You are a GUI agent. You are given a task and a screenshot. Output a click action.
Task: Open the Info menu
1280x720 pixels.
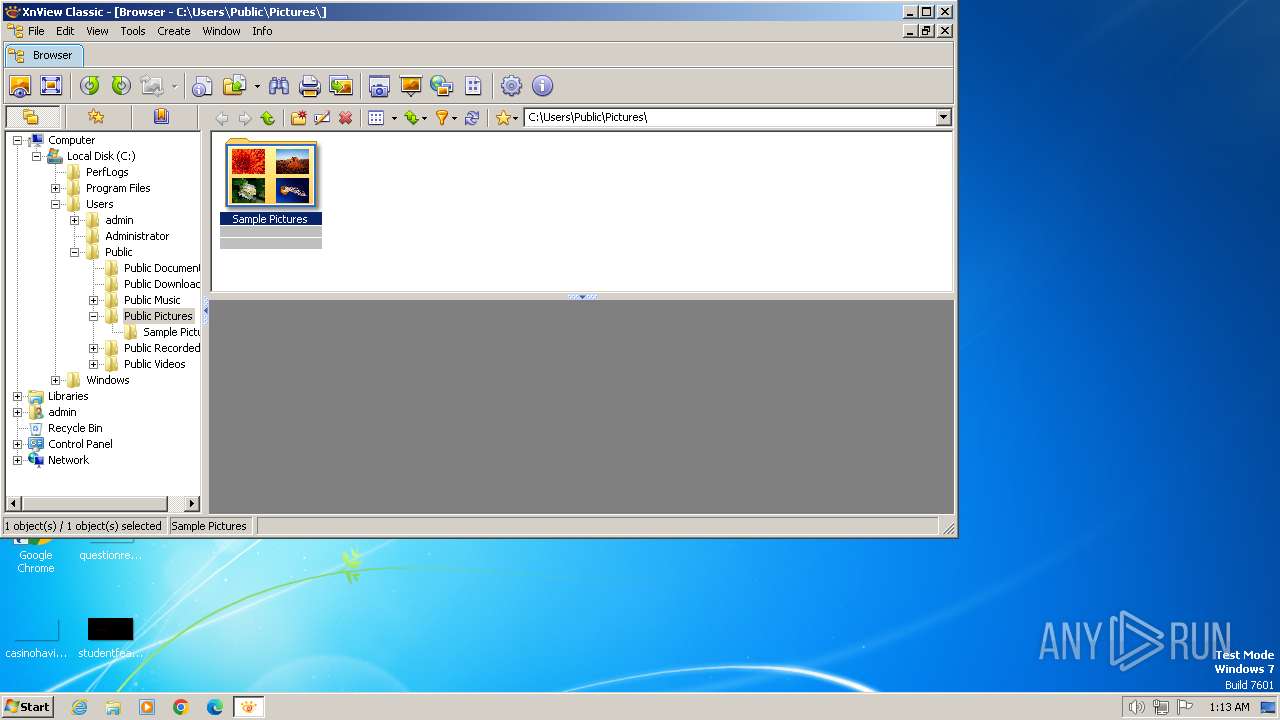click(262, 31)
